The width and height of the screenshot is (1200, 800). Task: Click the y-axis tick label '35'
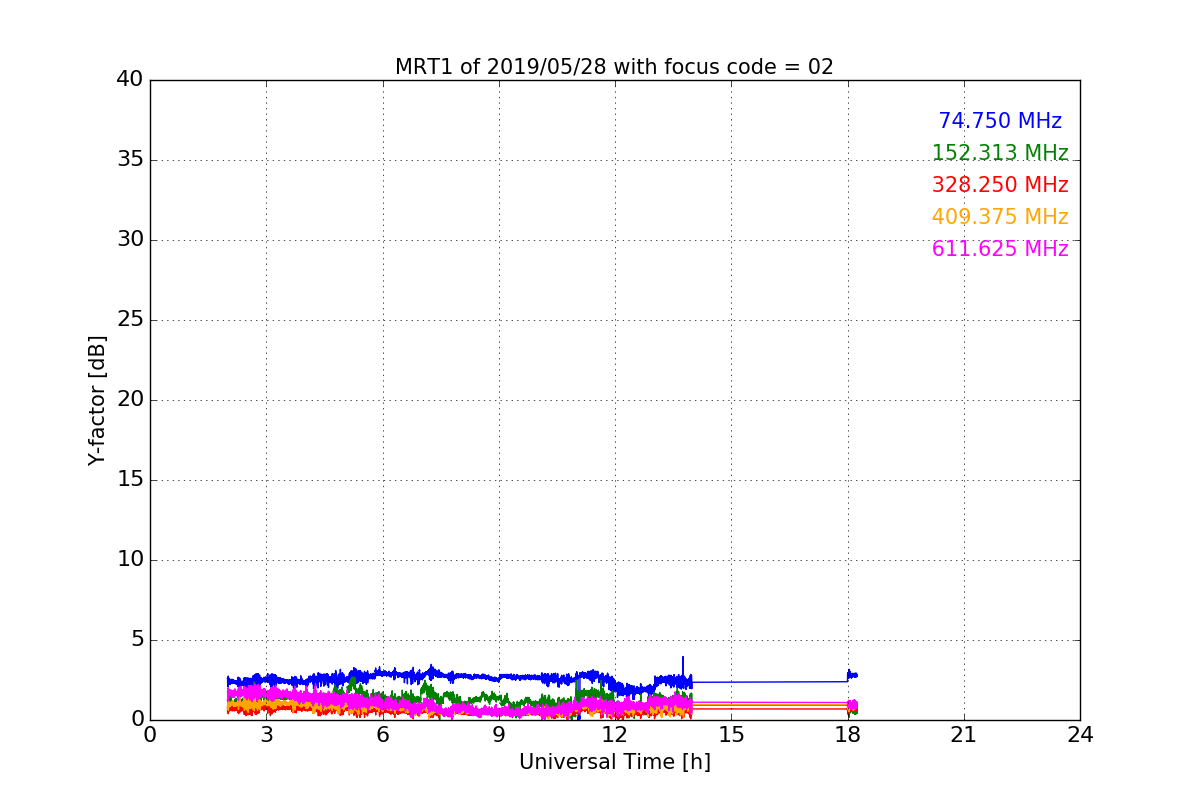pyautogui.click(x=130, y=160)
